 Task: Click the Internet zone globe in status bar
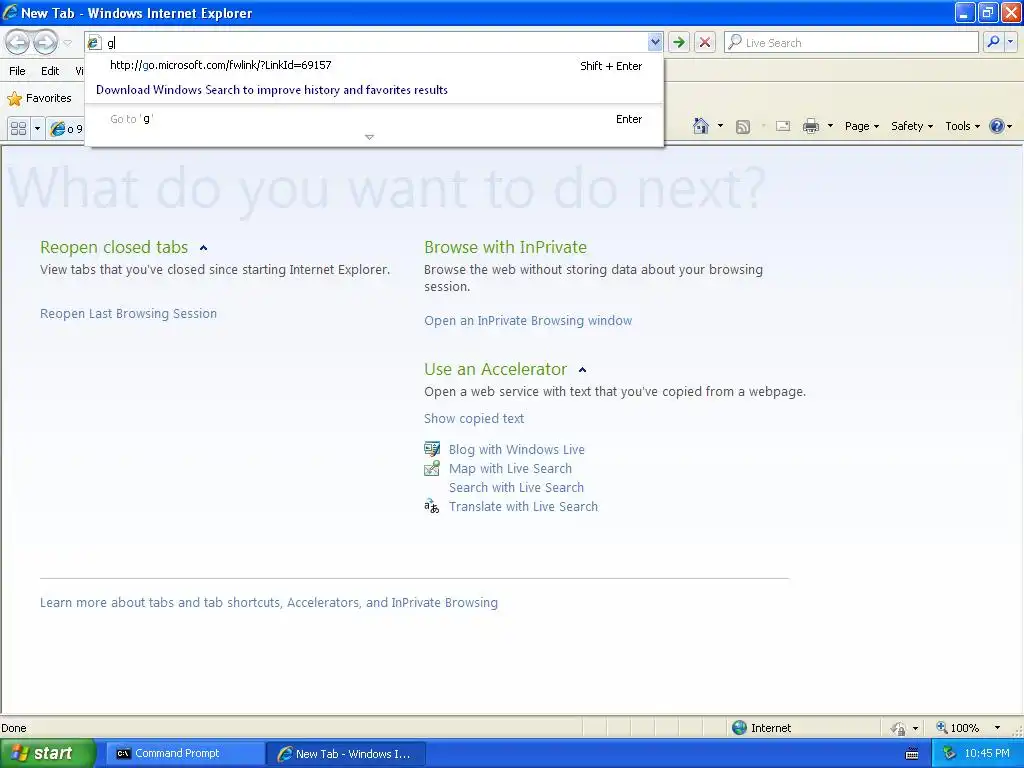[x=739, y=728]
